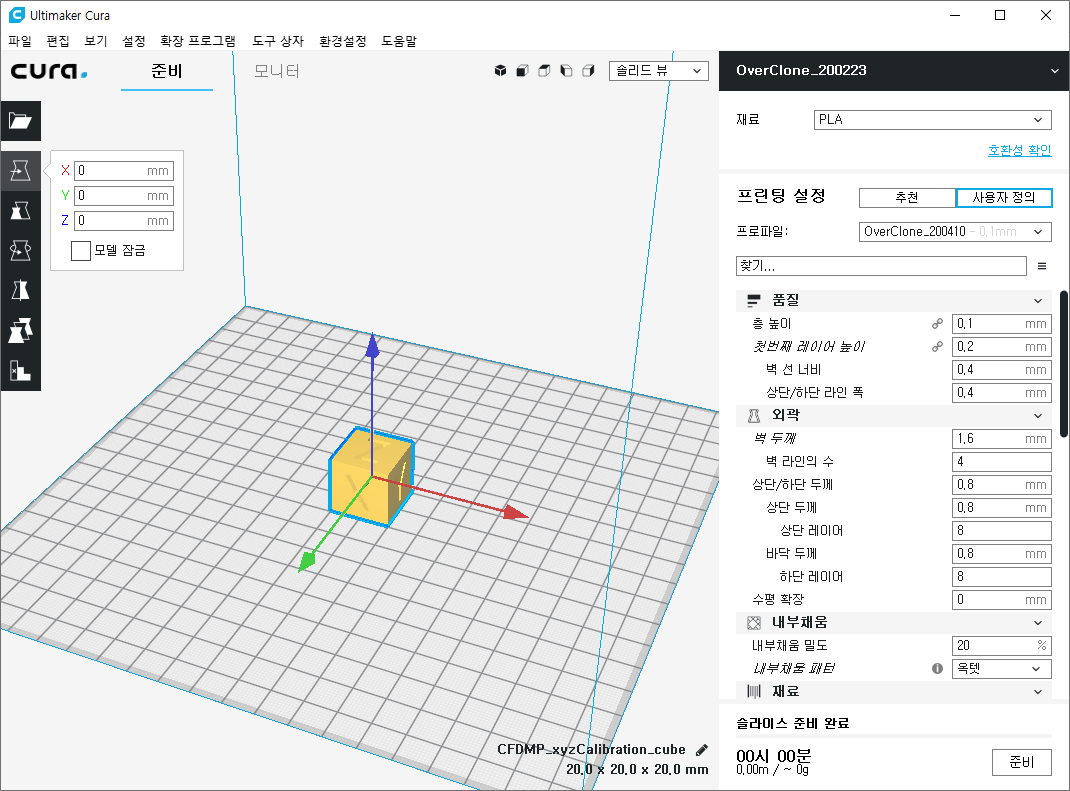Switch to the front camera view icon
Viewport: 1070px width, 791px height.
coord(522,70)
